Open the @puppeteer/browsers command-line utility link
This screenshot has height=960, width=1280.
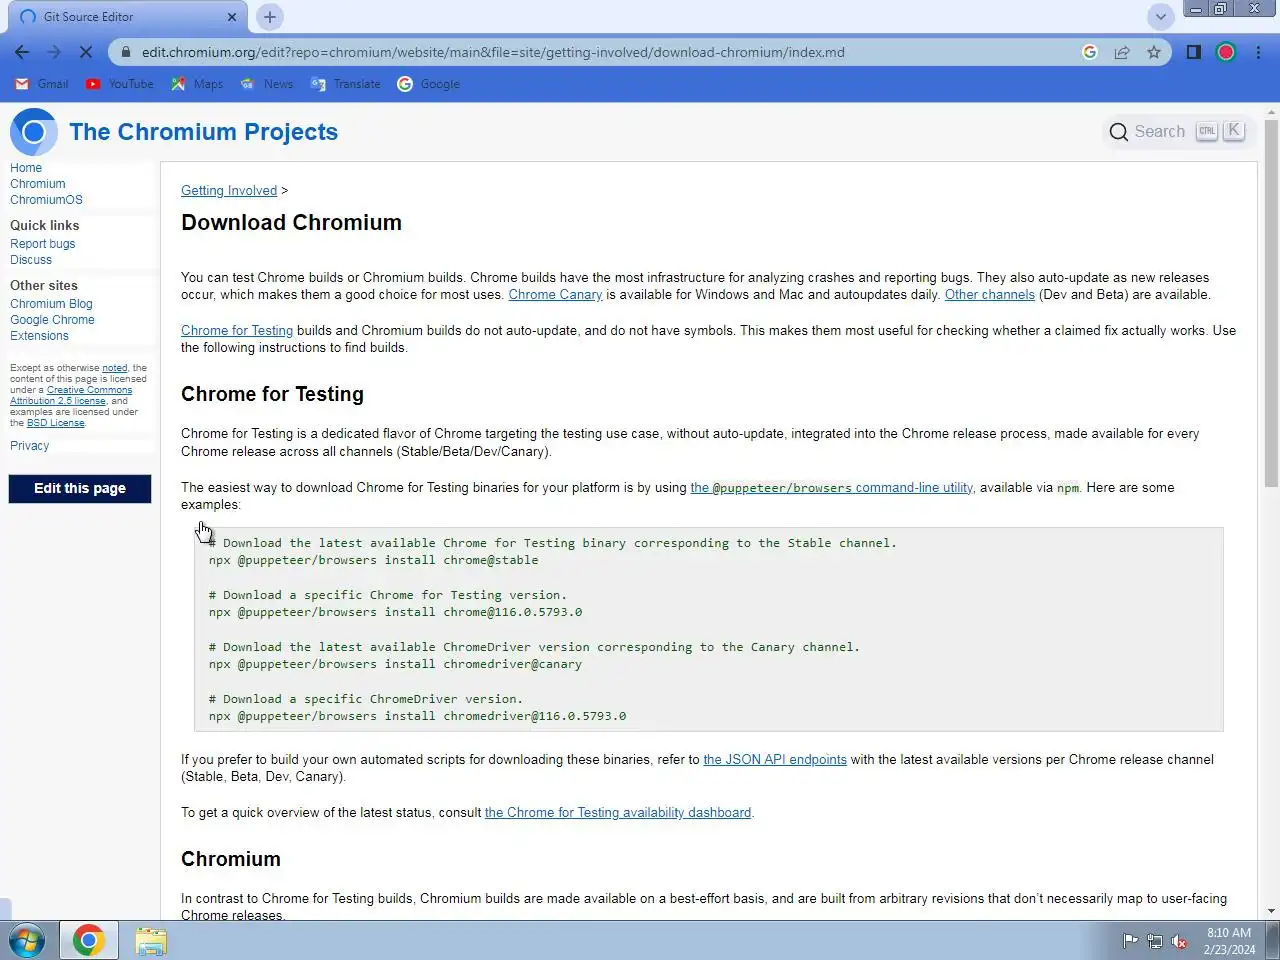[x=831, y=488]
